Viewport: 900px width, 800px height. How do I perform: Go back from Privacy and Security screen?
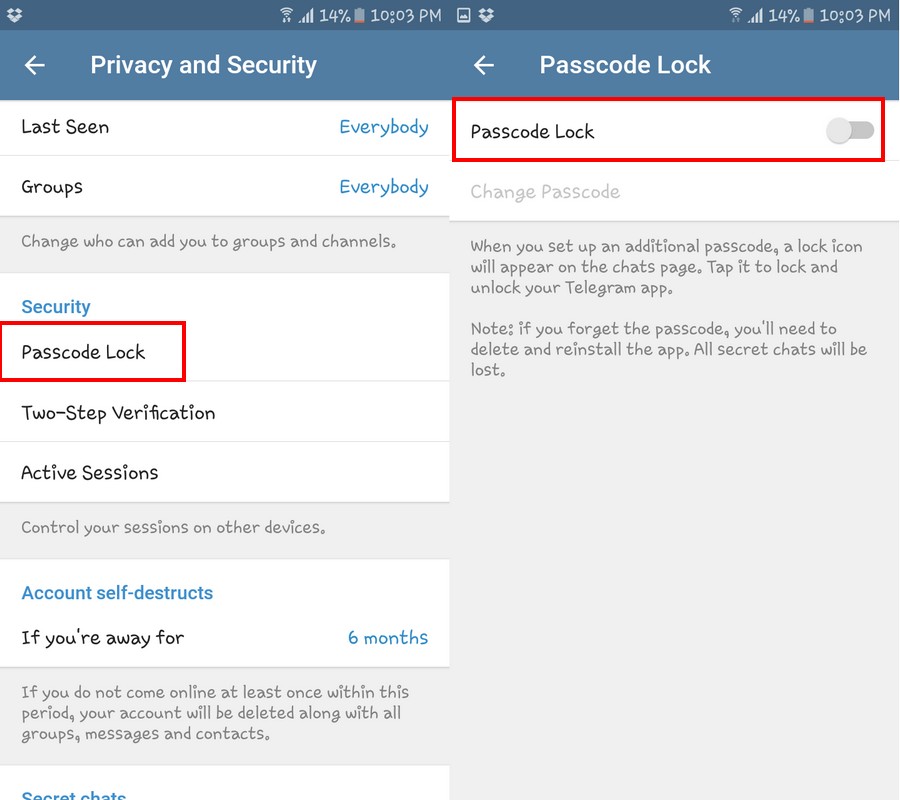(x=34, y=65)
